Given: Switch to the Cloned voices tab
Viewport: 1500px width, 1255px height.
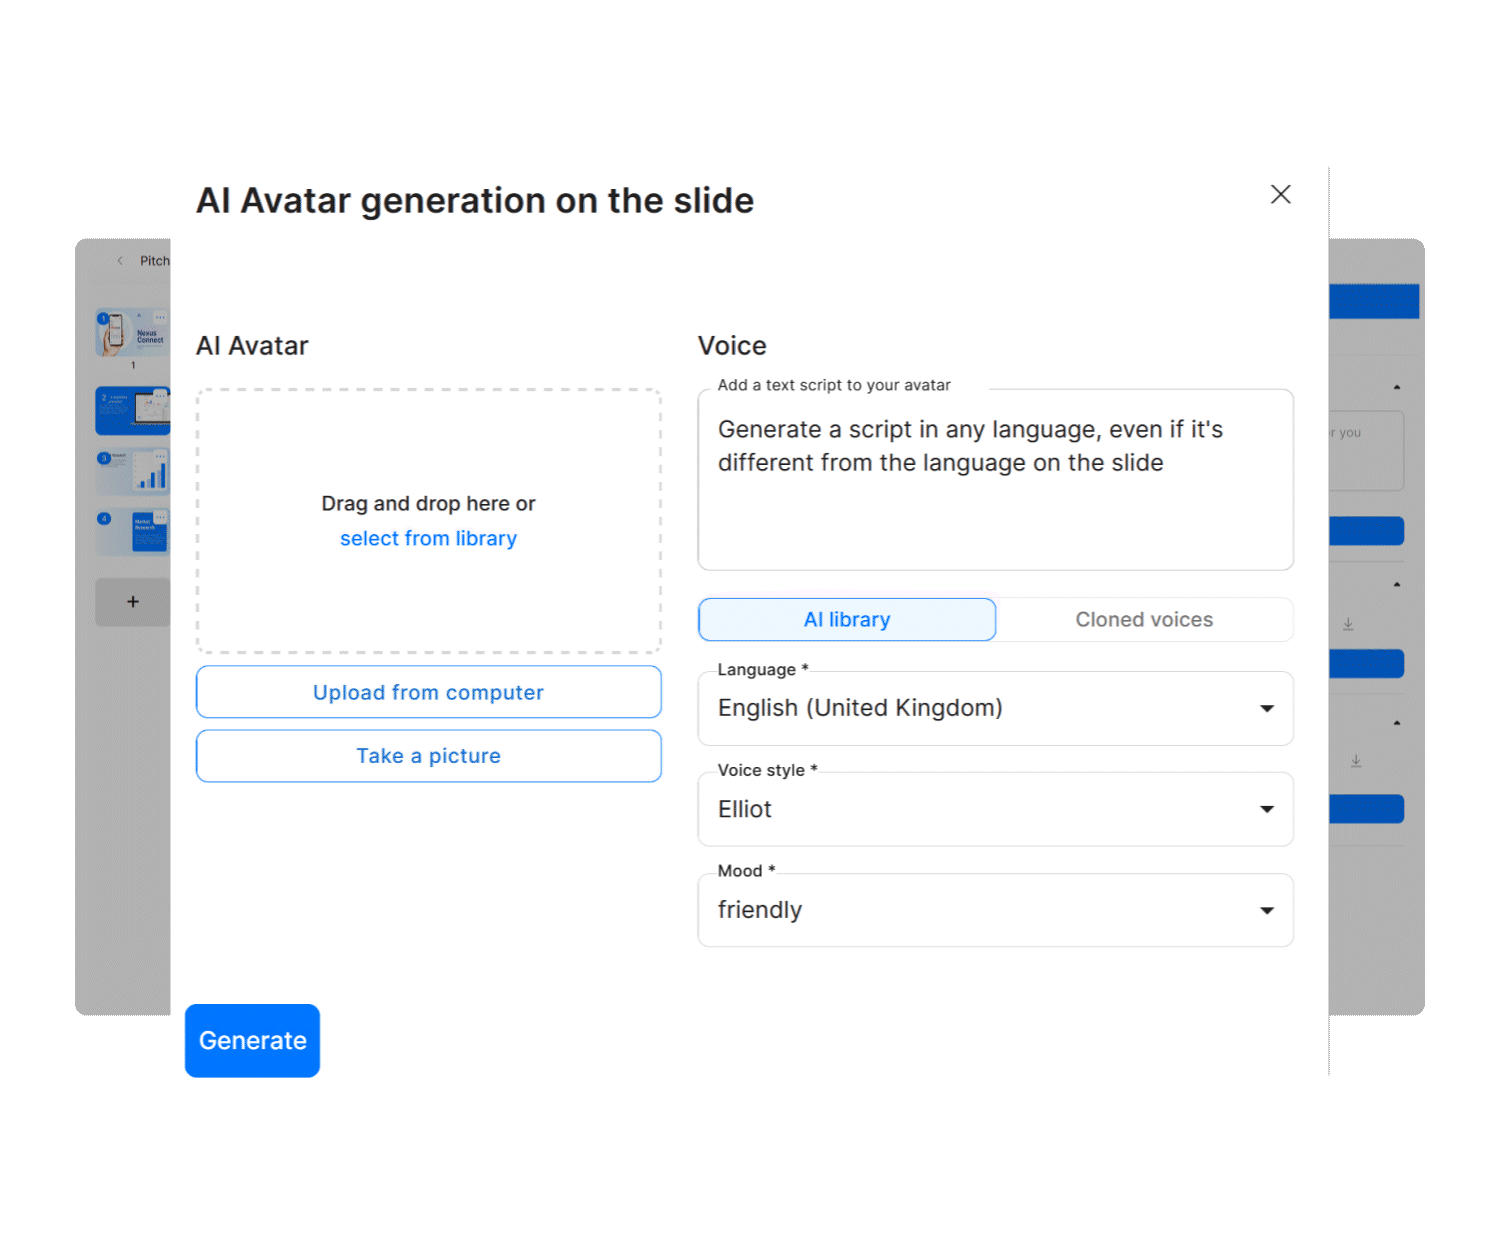Looking at the screenshot, I should pyautogui.click(x=1144, y=619).
